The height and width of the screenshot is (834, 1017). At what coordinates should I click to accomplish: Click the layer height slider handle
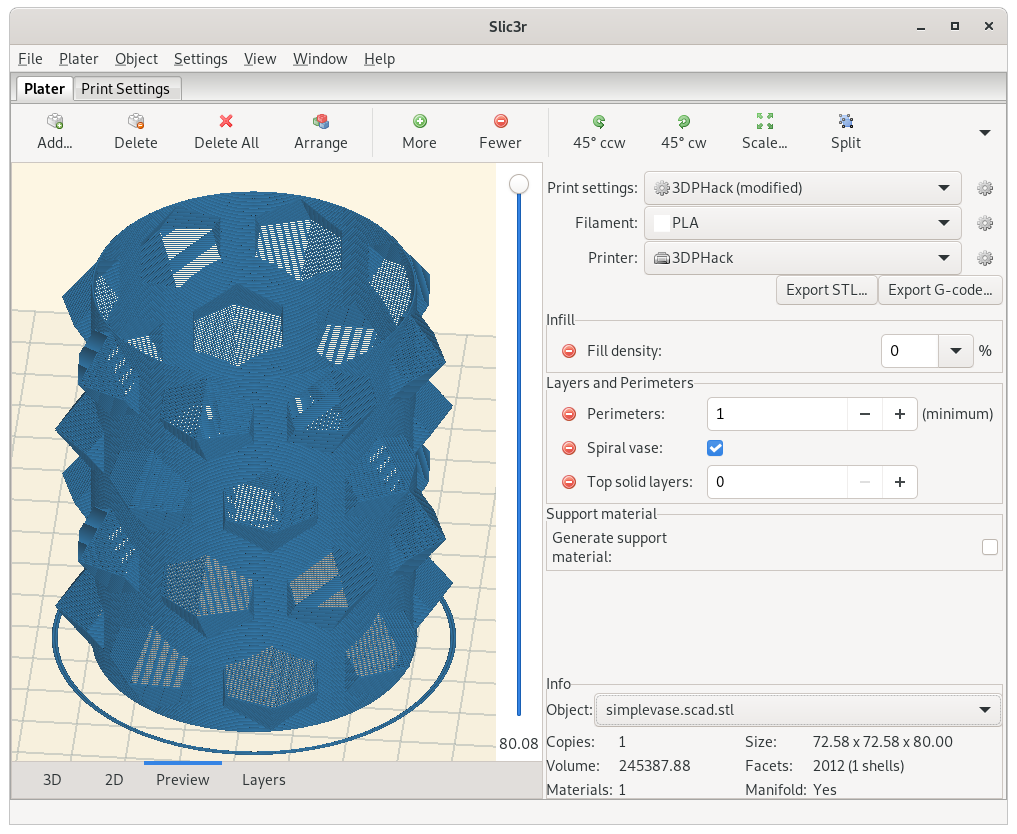519,184
